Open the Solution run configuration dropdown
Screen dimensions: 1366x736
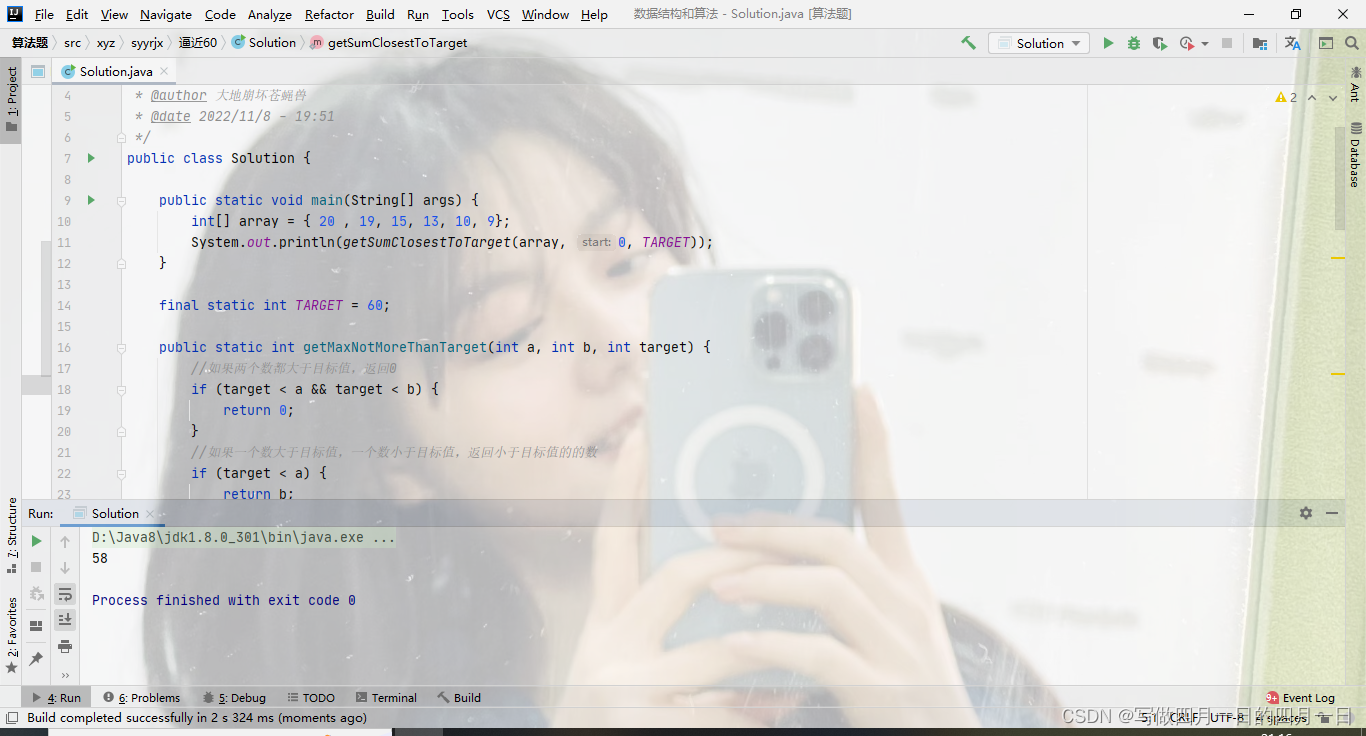[1039, 43]
